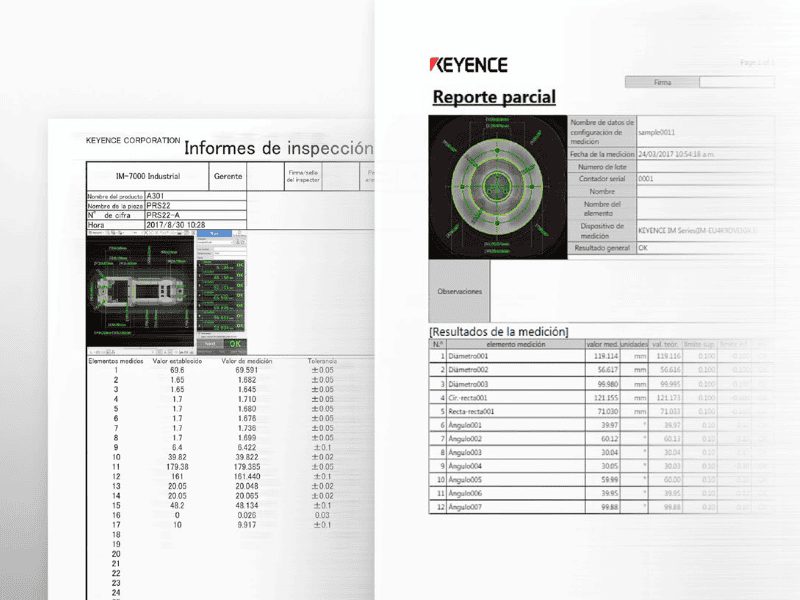Select the 'Ángulo001' row name
Viewport: 800px width, 600px height.
point(464,425)
